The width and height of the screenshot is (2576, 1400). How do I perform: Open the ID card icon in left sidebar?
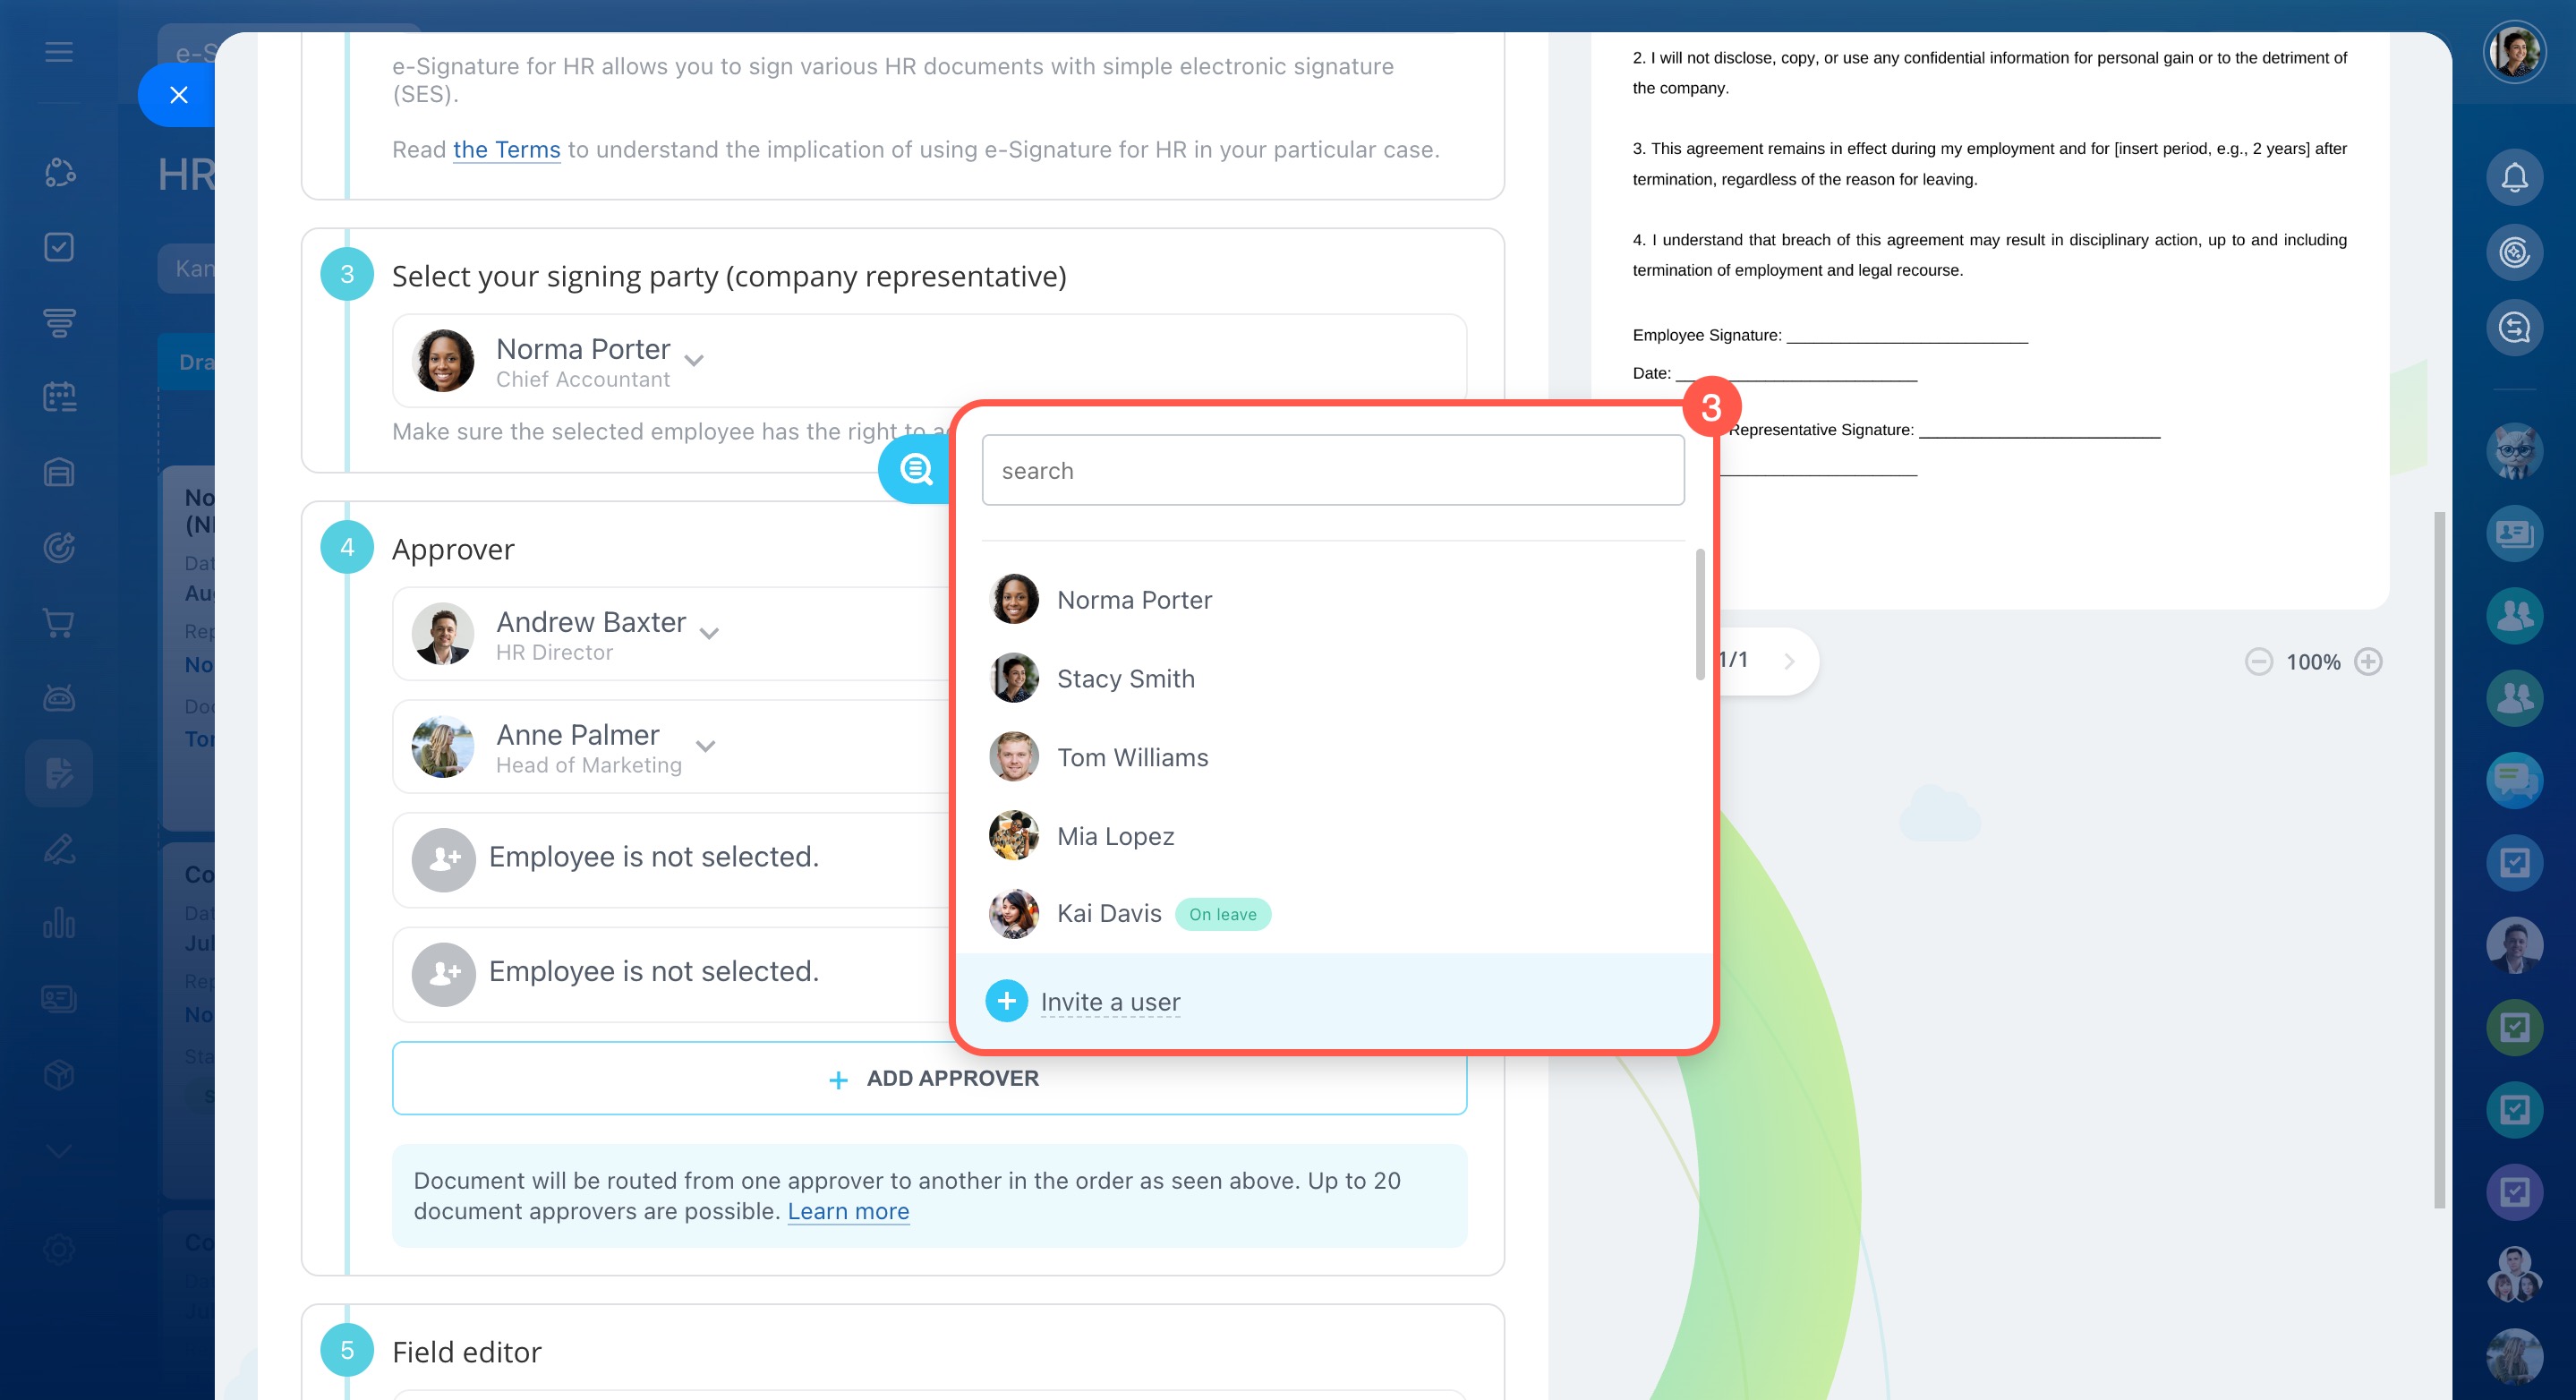click(x=59, y=998)
